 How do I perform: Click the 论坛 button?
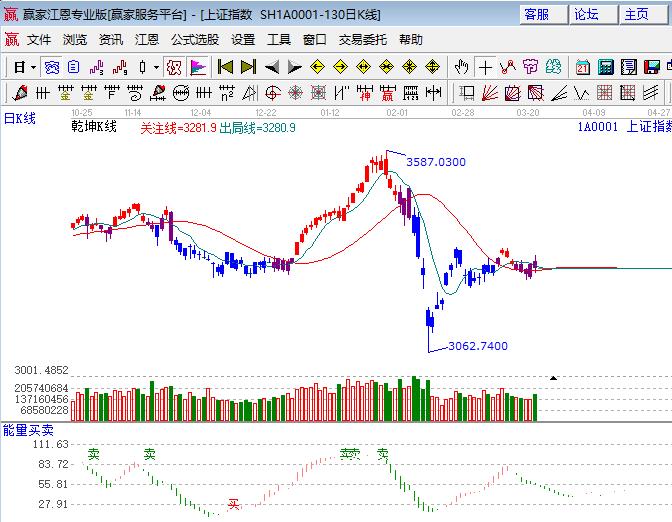[586, 14]
